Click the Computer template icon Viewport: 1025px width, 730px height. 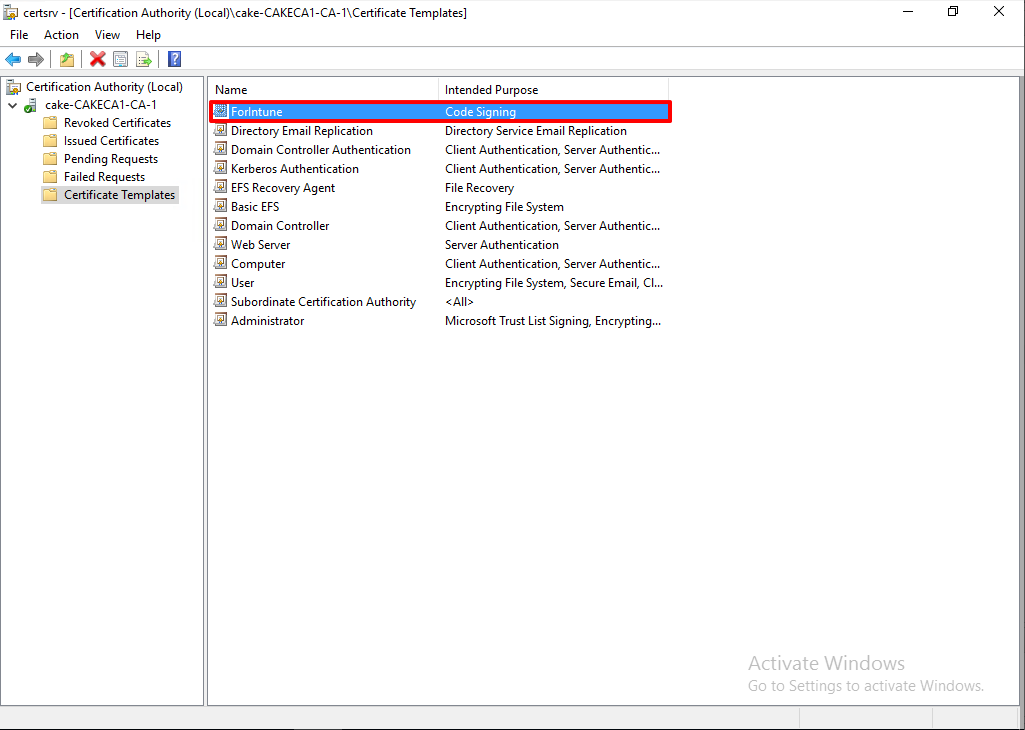221,263
